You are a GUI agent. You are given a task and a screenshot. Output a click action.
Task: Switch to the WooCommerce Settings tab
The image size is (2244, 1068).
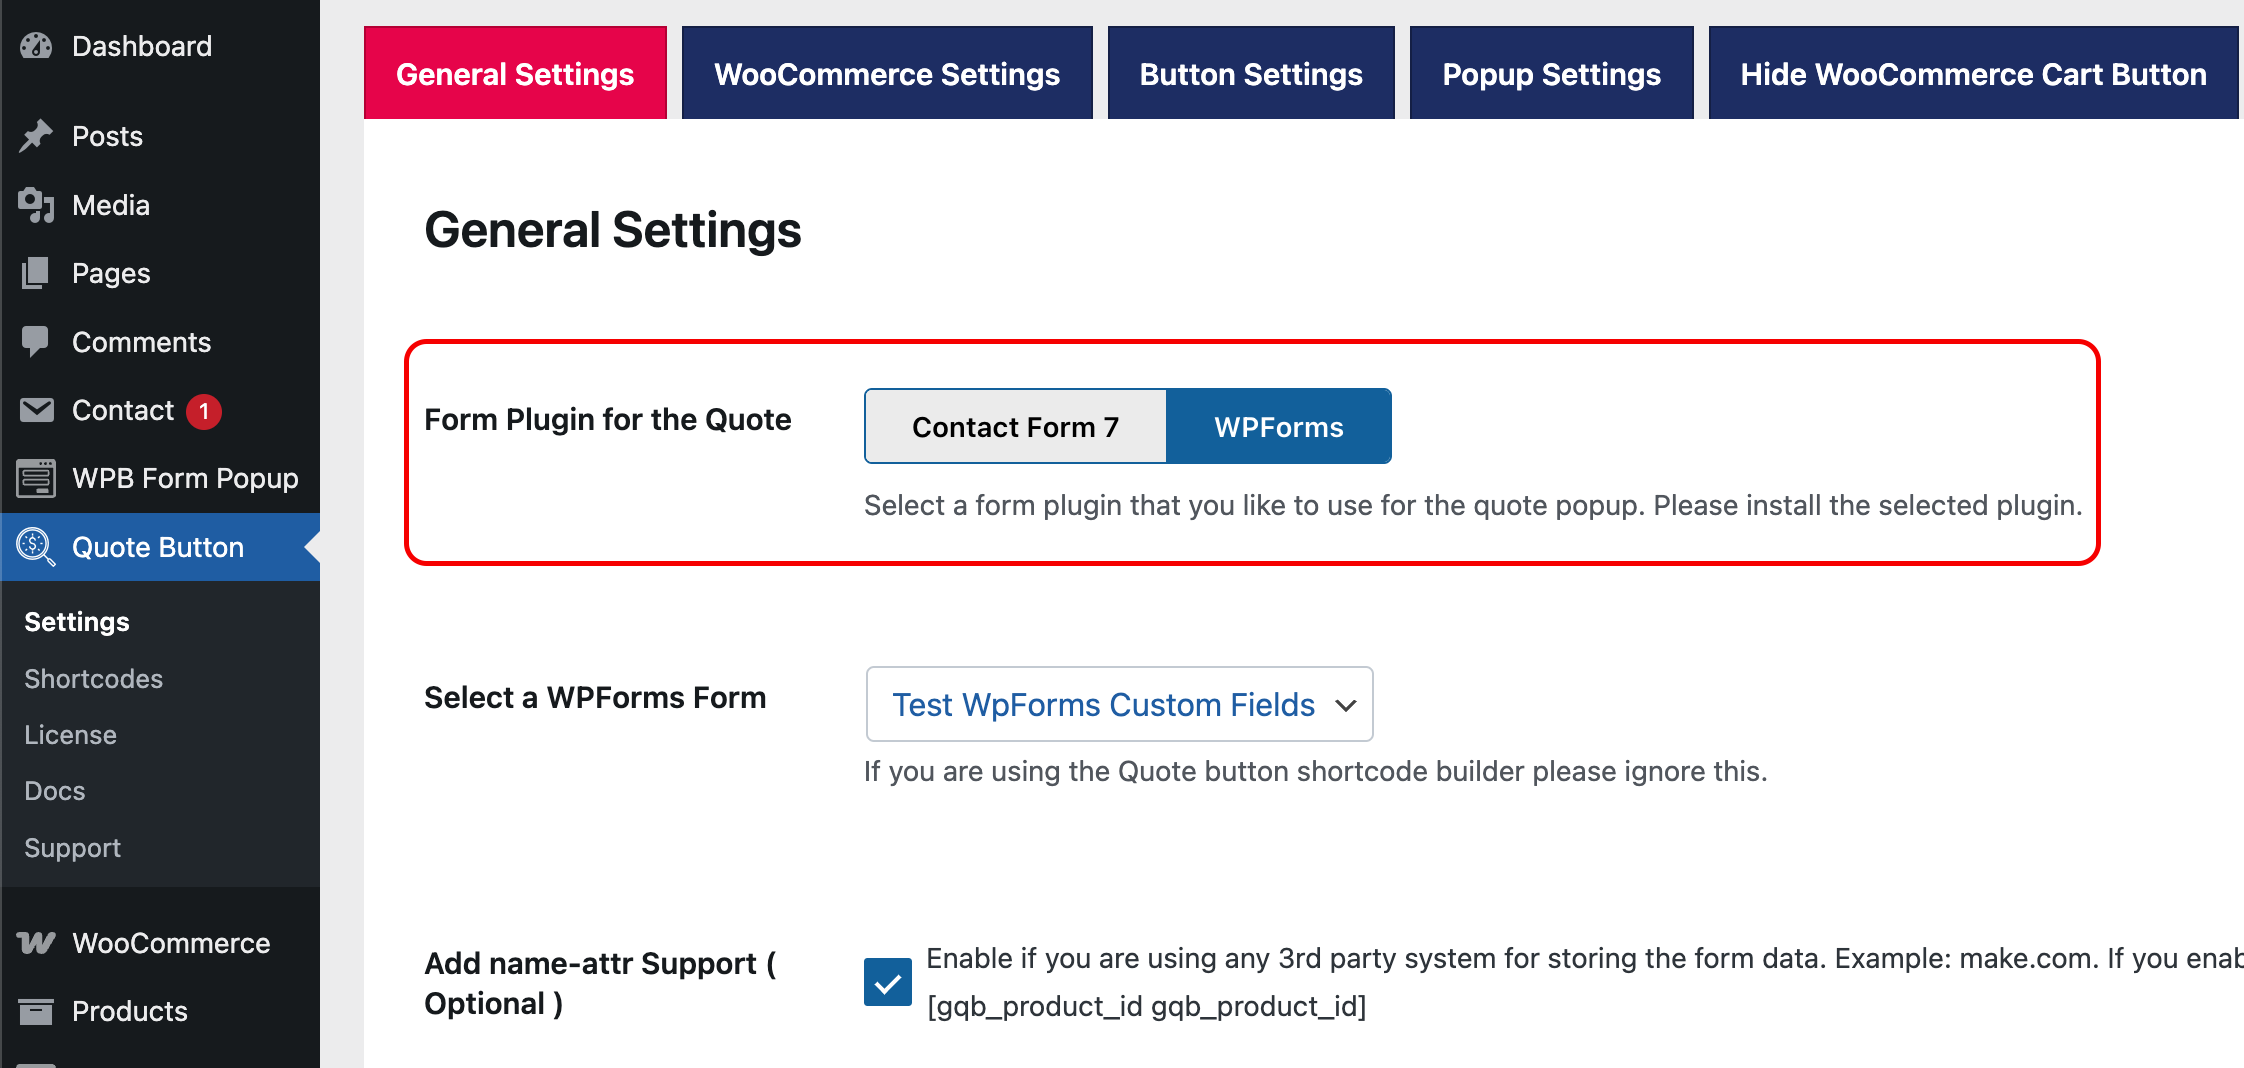click(x=886, y=72)
